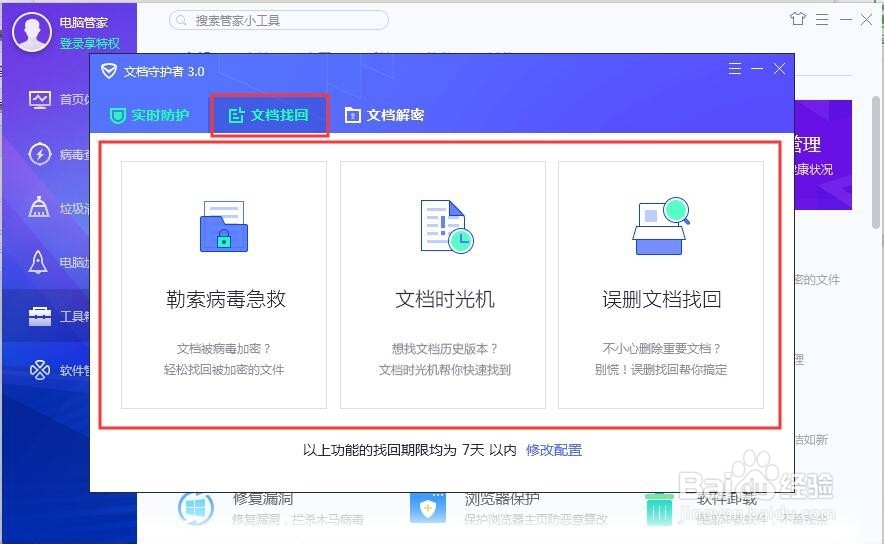This screenshot has width=884, height=544.
Task: Click the 实时防护 tab shield icon
Action: (117, 116)
